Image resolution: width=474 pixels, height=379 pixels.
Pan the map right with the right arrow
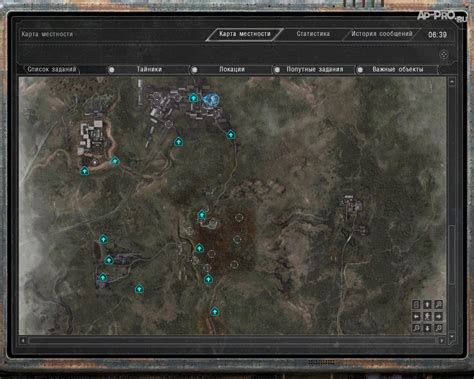click(x=439, y=316)
